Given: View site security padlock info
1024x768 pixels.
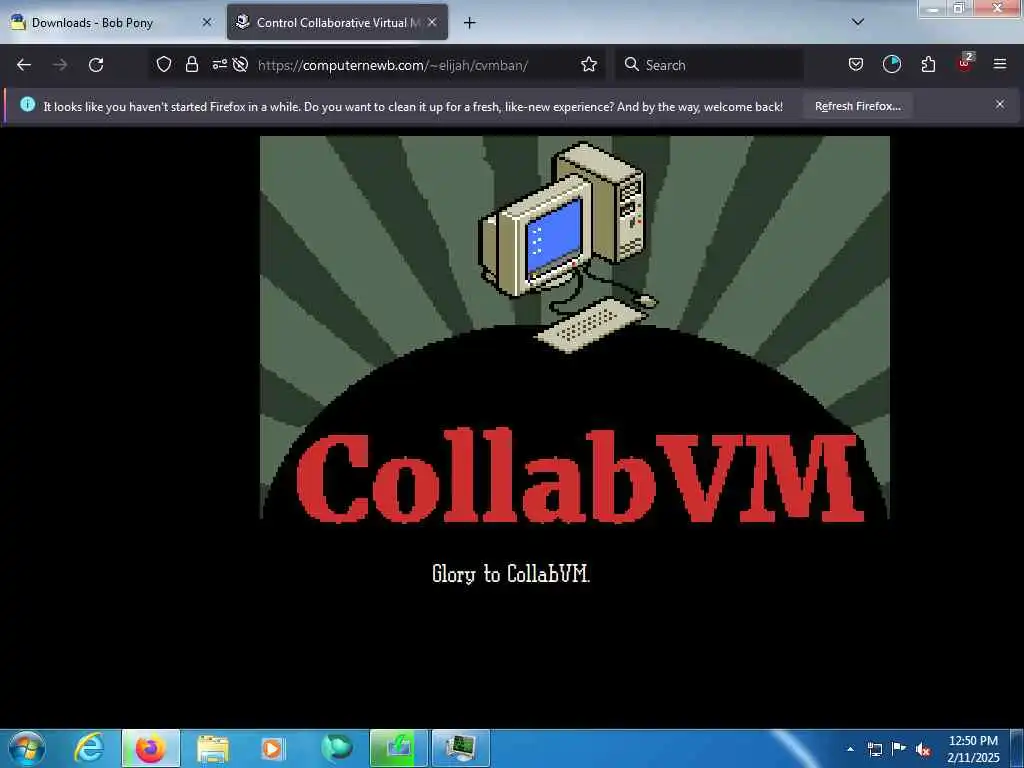Looking at the screenshot, I should (x=191, y=64).
